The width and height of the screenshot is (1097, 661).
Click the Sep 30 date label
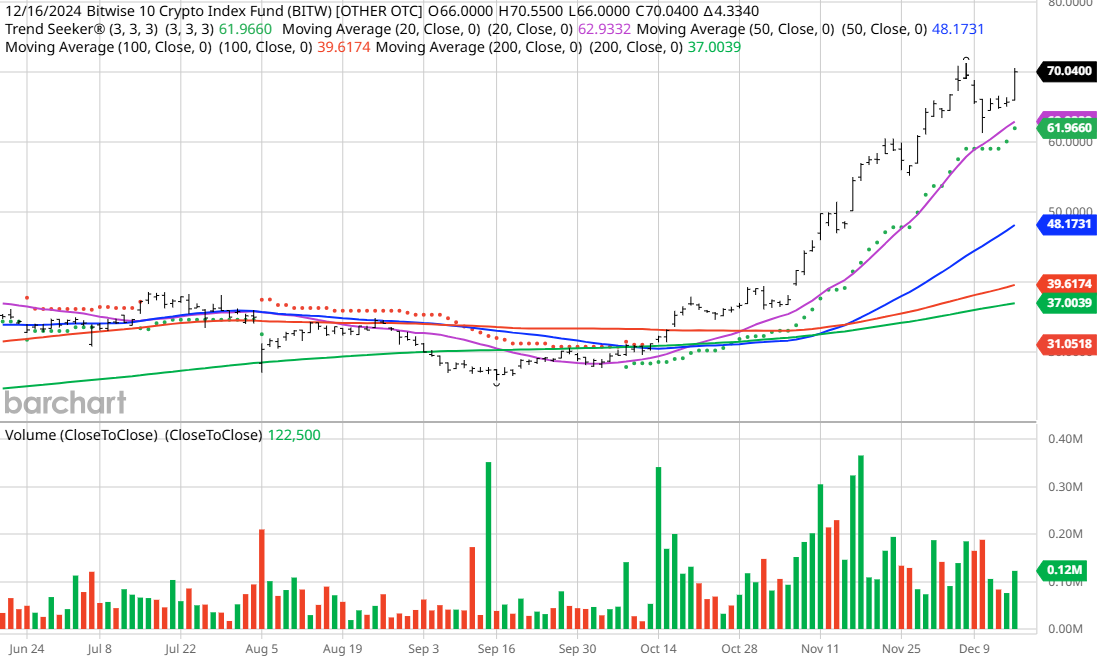(x=578, y=648)
